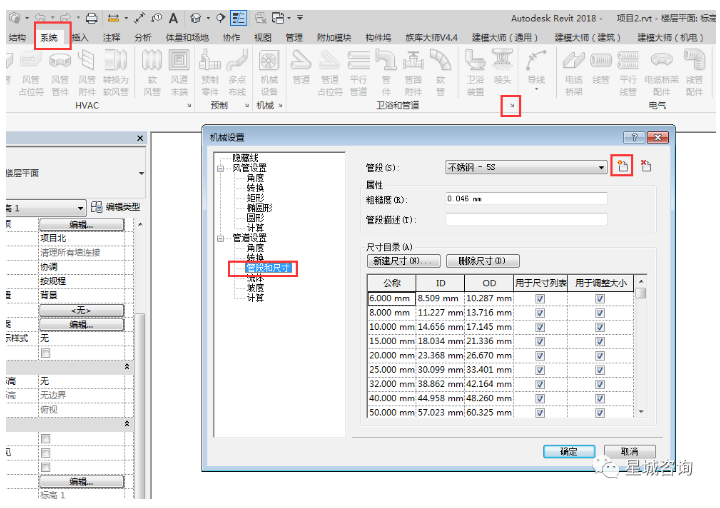This screenshot has height=508, width=720.
Task: Click the Aligned Dimension icon
Action: [x=139, y=18]
